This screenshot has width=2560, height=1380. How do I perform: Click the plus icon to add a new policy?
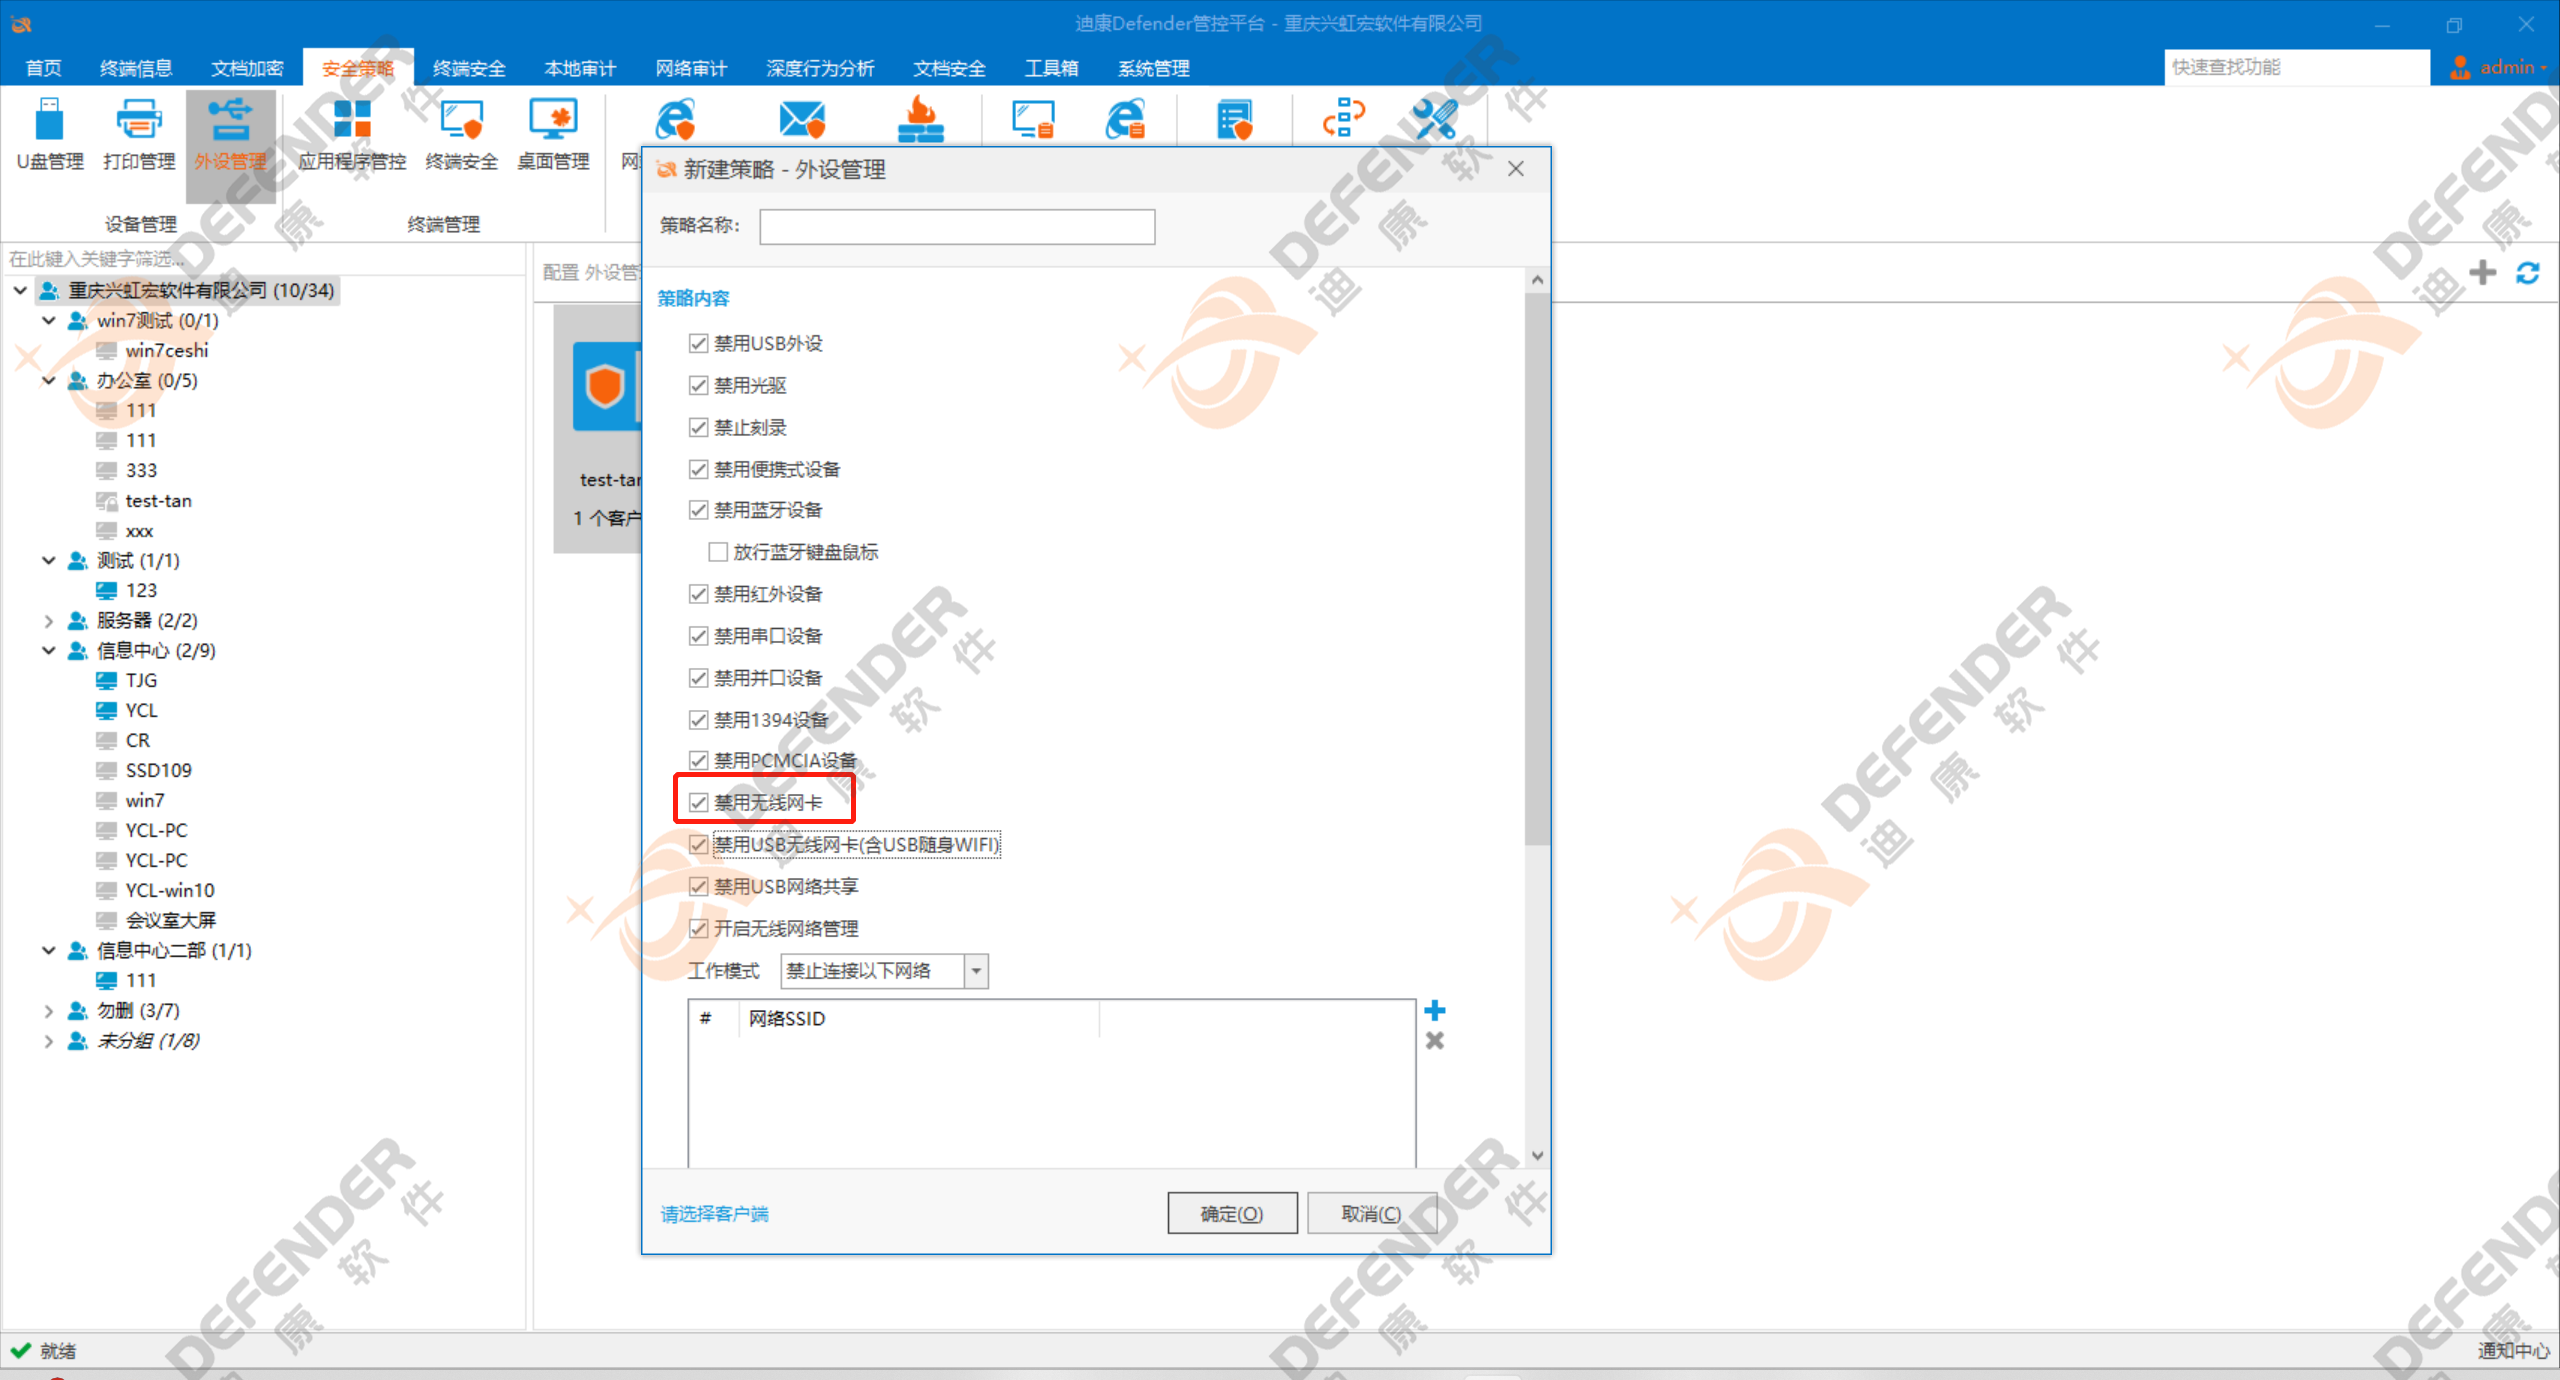(2482, 272)
